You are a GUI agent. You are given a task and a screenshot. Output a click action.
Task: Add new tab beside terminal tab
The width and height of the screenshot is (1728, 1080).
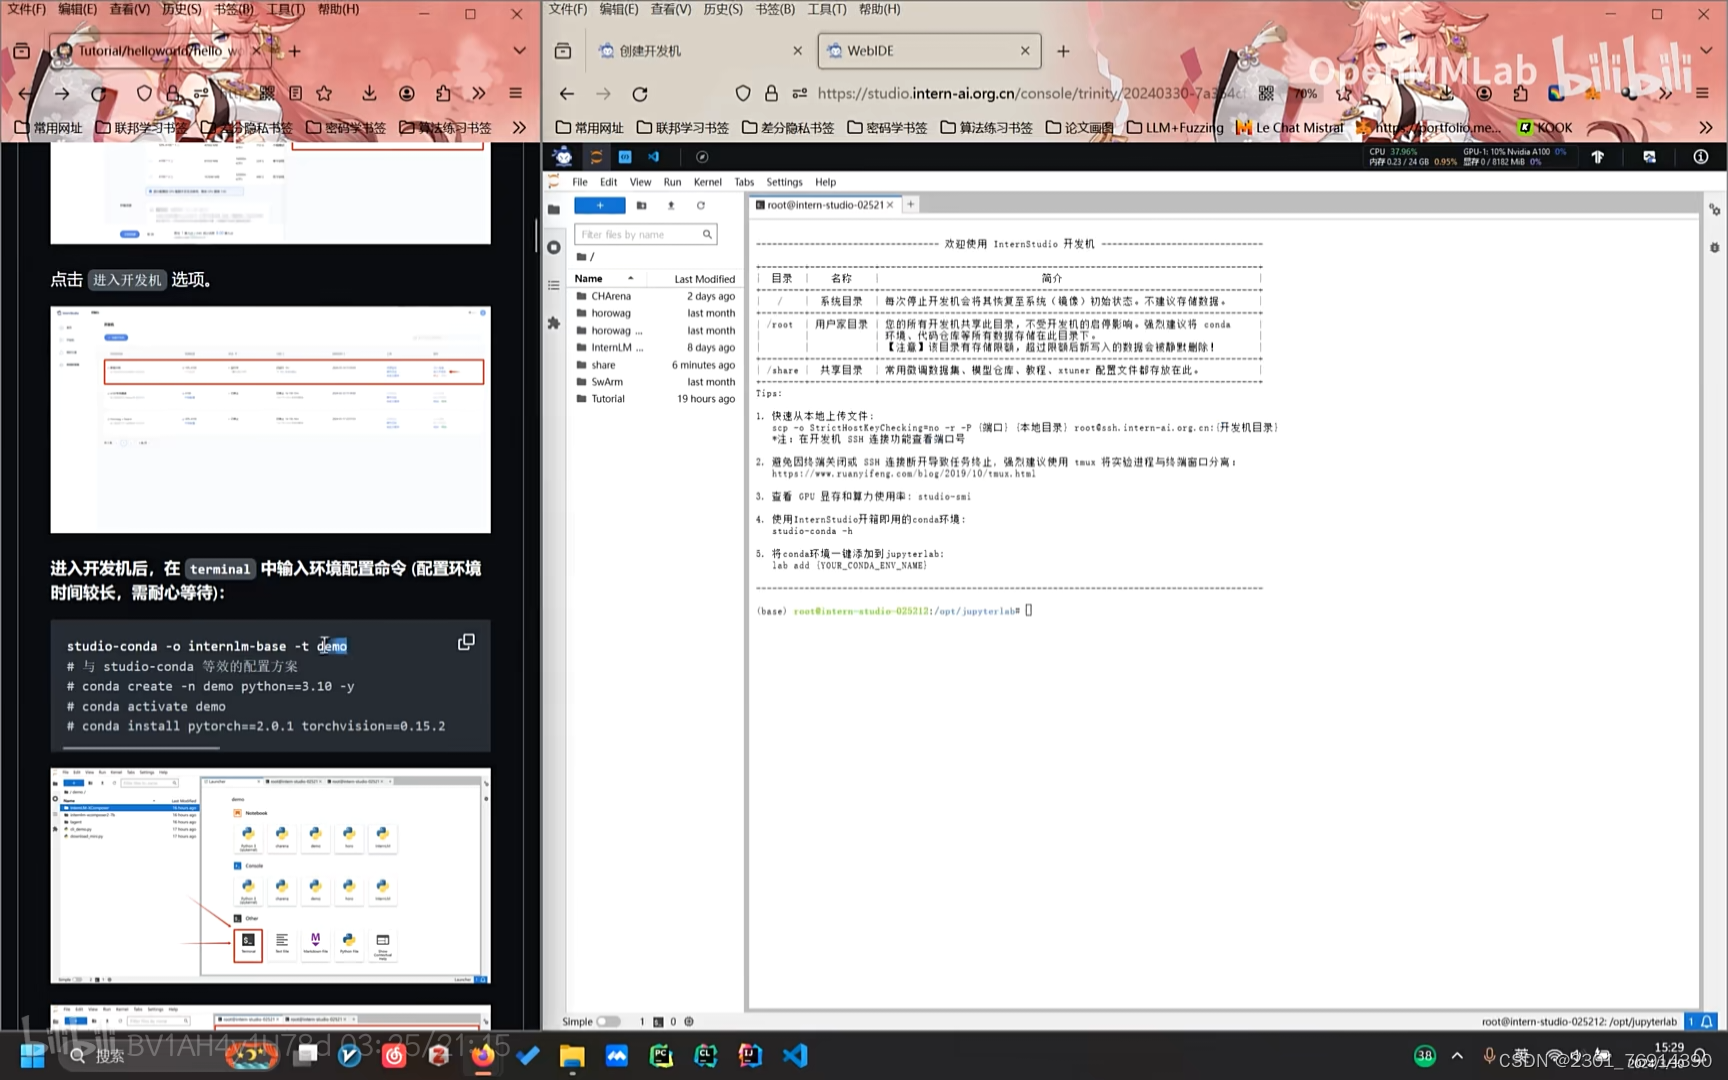pos(910,205)
